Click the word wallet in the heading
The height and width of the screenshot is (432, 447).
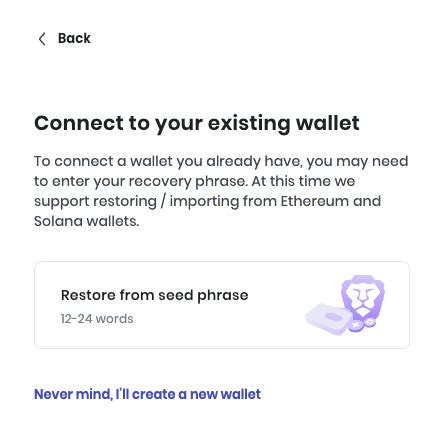(x=328, y=123)
